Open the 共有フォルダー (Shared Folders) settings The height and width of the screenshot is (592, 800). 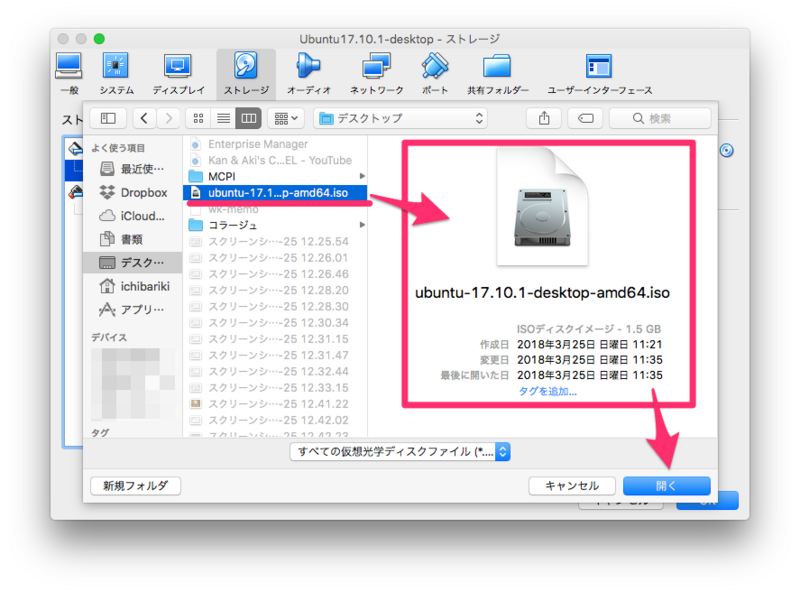(497, 73)
